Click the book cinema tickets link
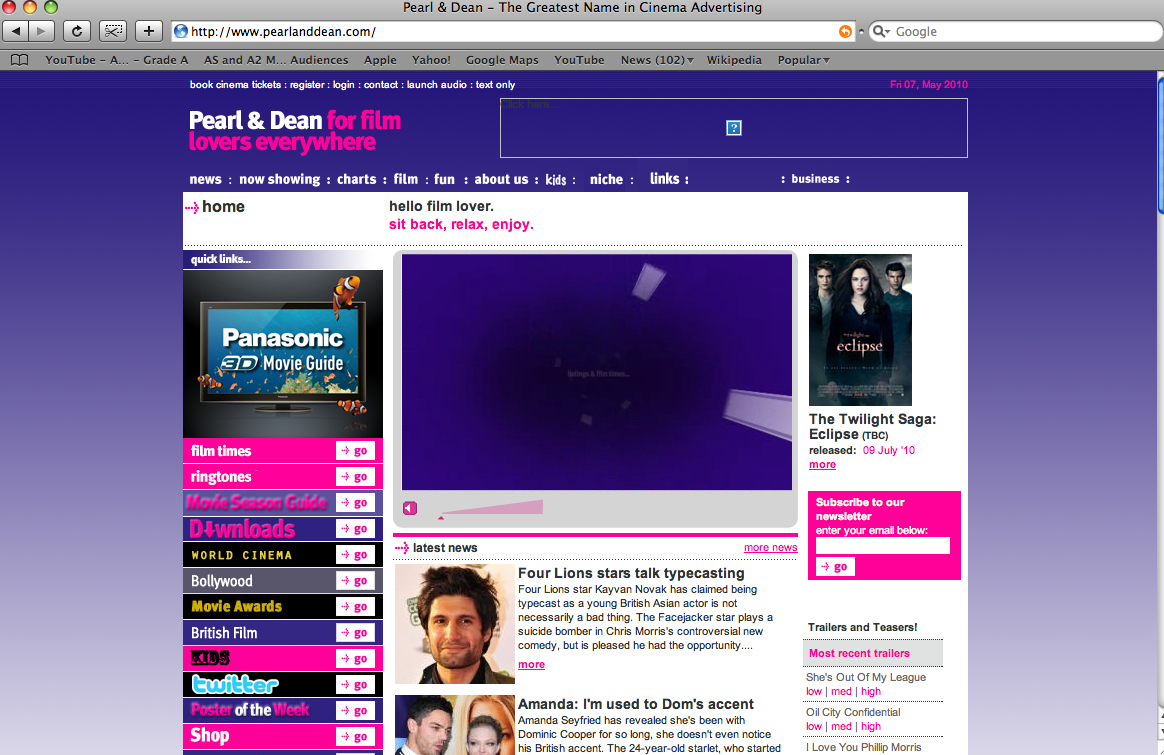Image resolution: width=1164 pixels, height=755 pixels. (x=235, y=85)
